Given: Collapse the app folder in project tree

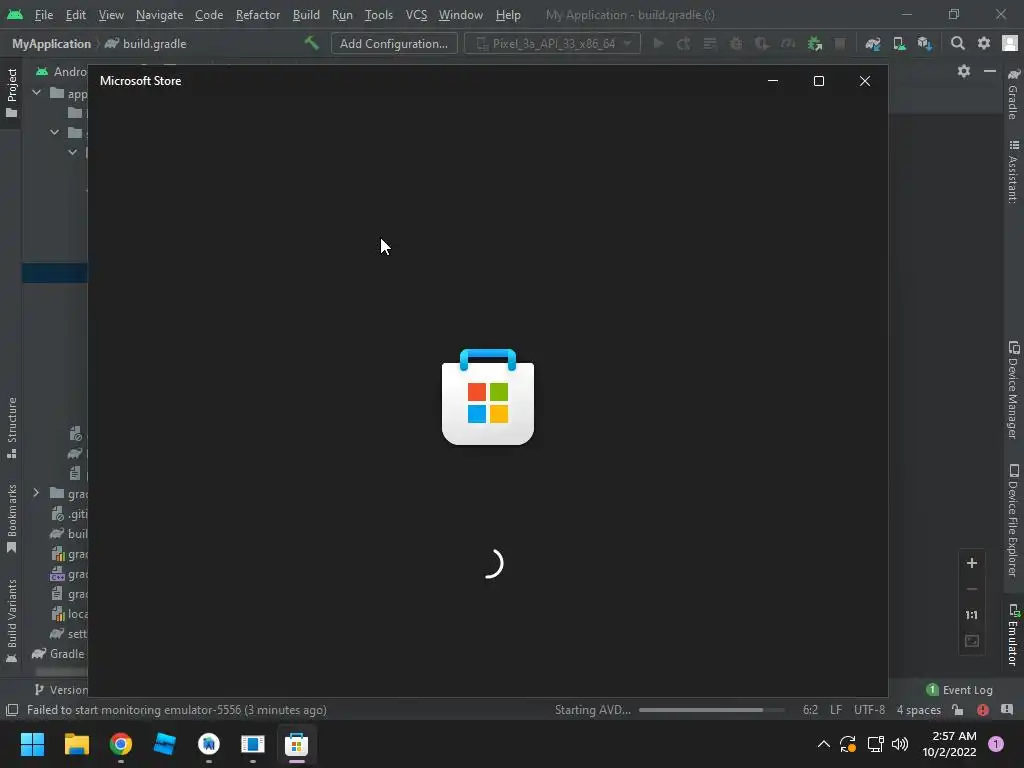Looking at the screenshot, I should click(x=37, y=93).
